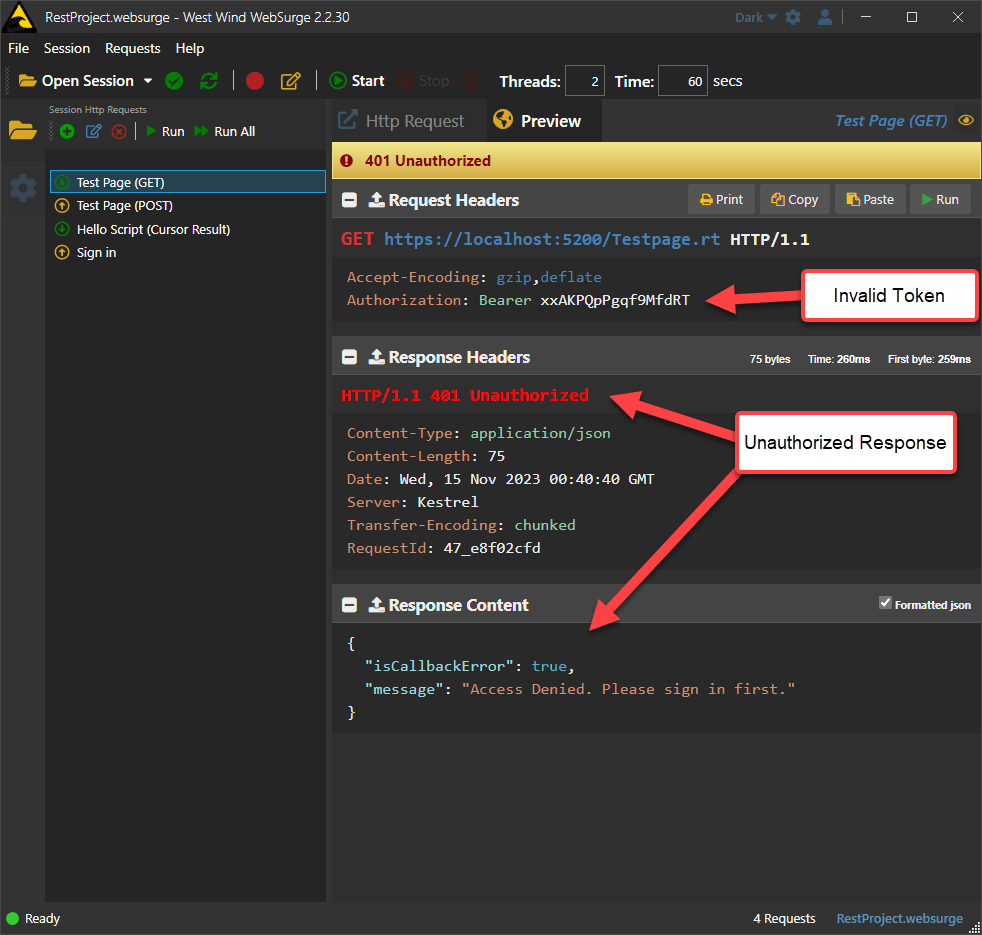Click the 'Time: 260ms' response stat

click(x=839, y=359)
